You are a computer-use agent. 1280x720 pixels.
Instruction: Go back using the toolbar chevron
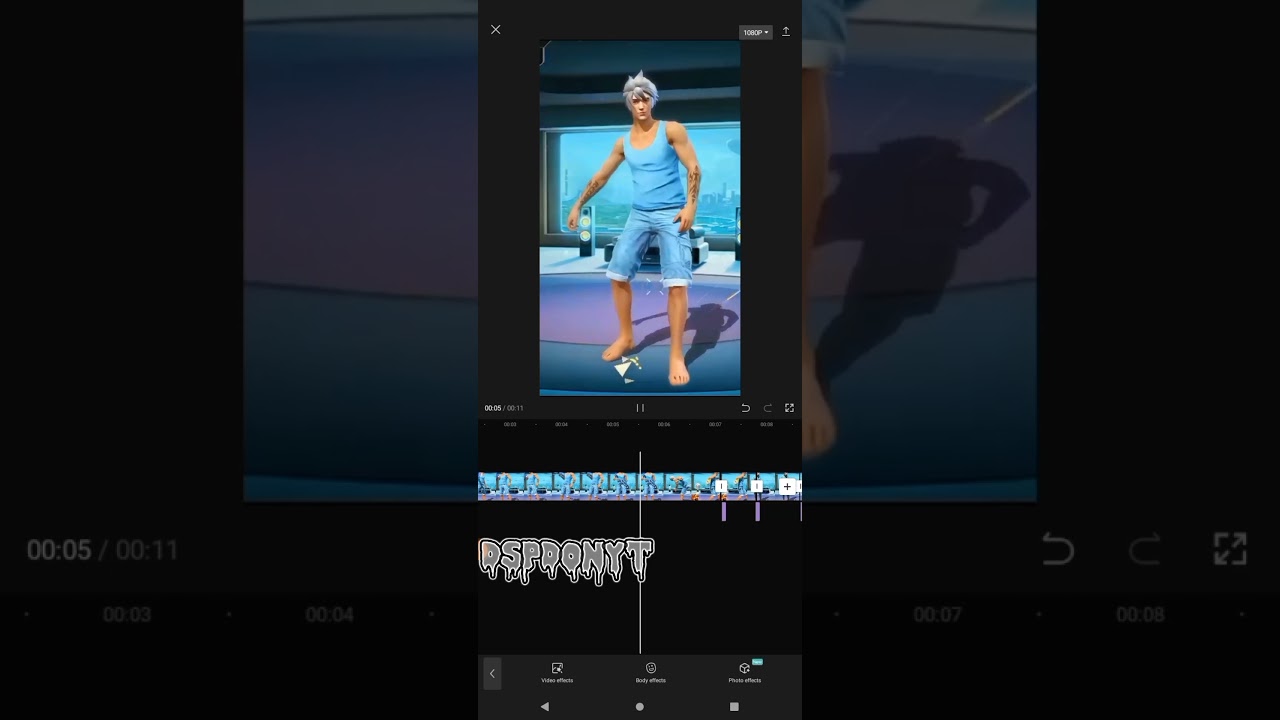point(491,673)
